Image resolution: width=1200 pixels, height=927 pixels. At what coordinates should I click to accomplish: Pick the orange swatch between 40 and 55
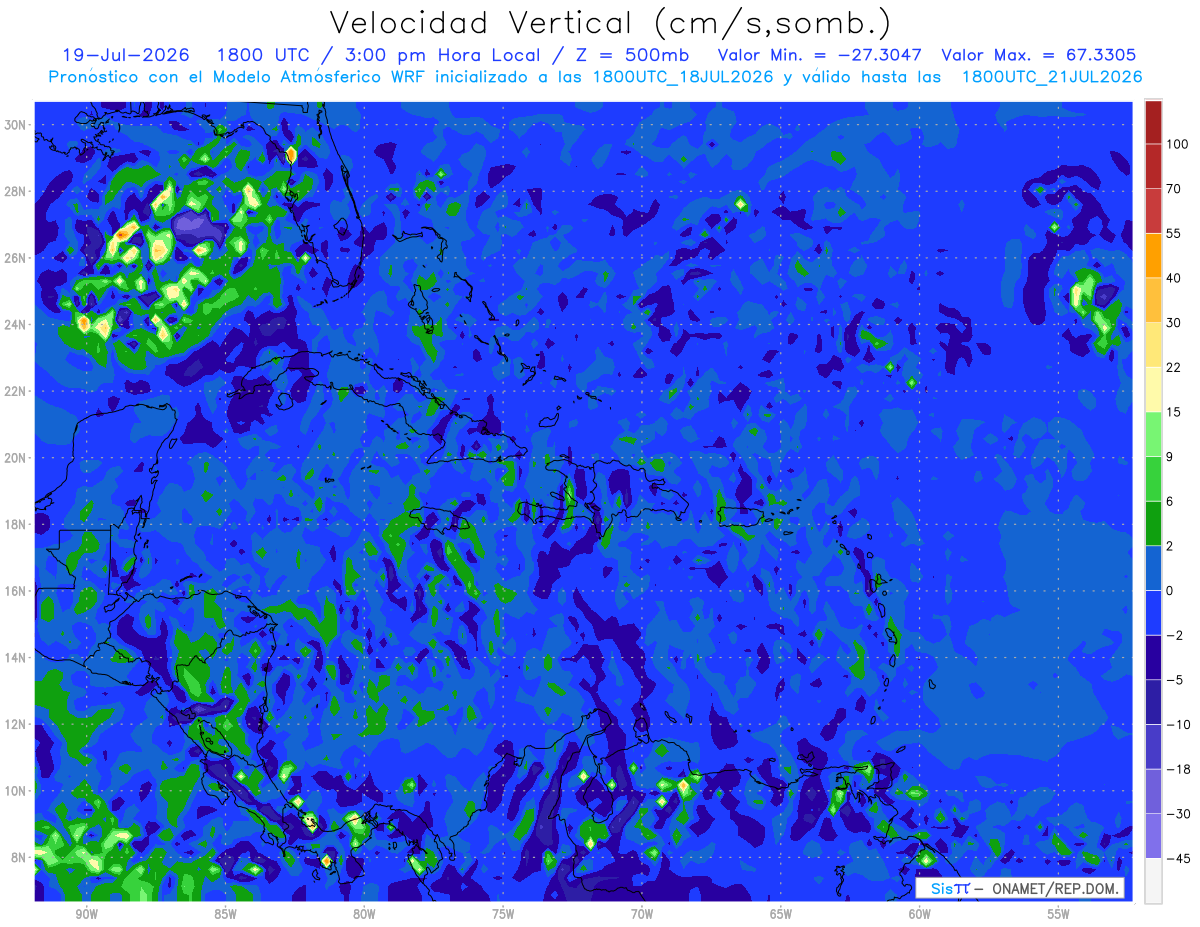[x=1153, y=255]
